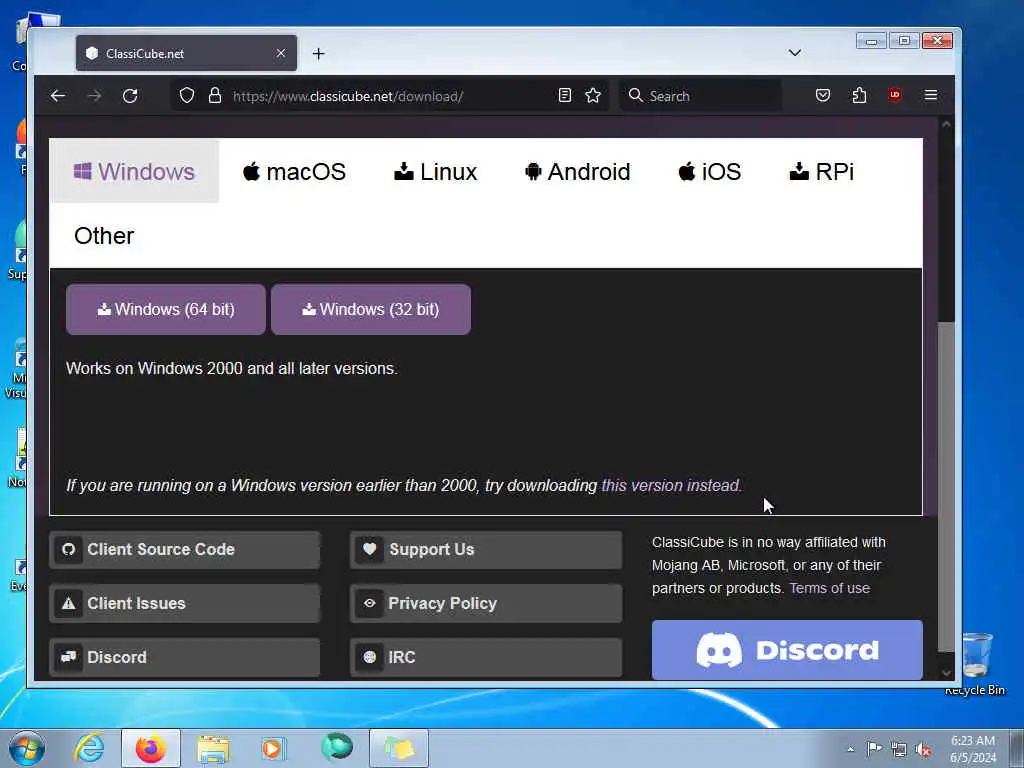This screenshot has height=768, width=1024.
Task: Open the Client Source Code link
Action: pyautogui.click(x=185, y=550)
